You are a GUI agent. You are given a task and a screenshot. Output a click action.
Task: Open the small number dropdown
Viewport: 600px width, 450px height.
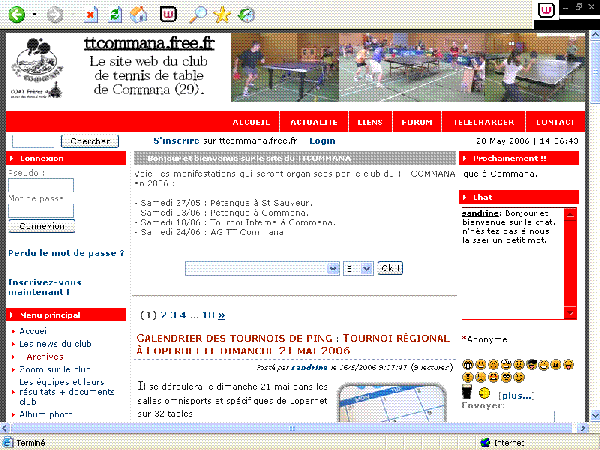coord(358,268)
